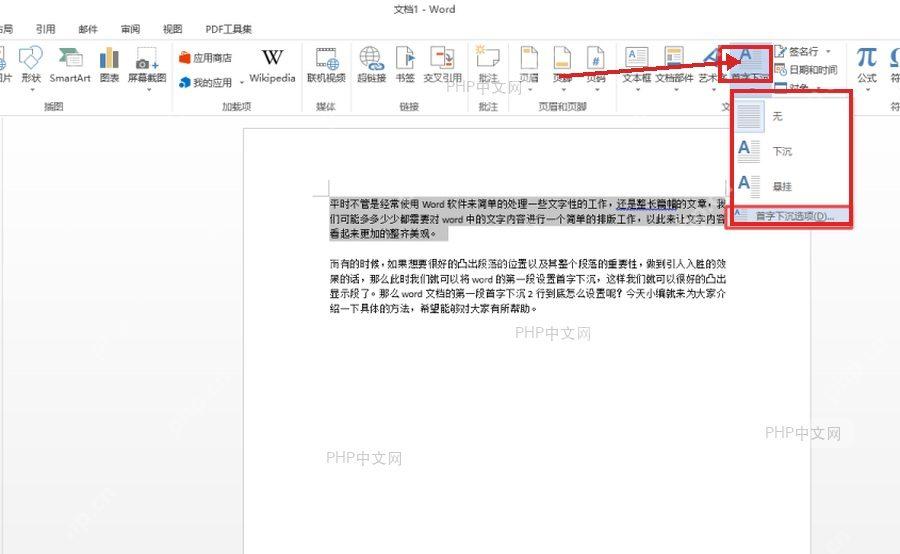Click the Page Number (页码) icon
This screenshot has height=554, width=900.
pos(596,58)
